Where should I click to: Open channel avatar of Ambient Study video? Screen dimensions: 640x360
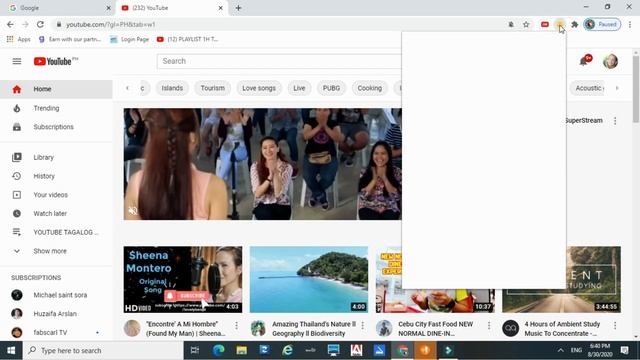(510, 328)
